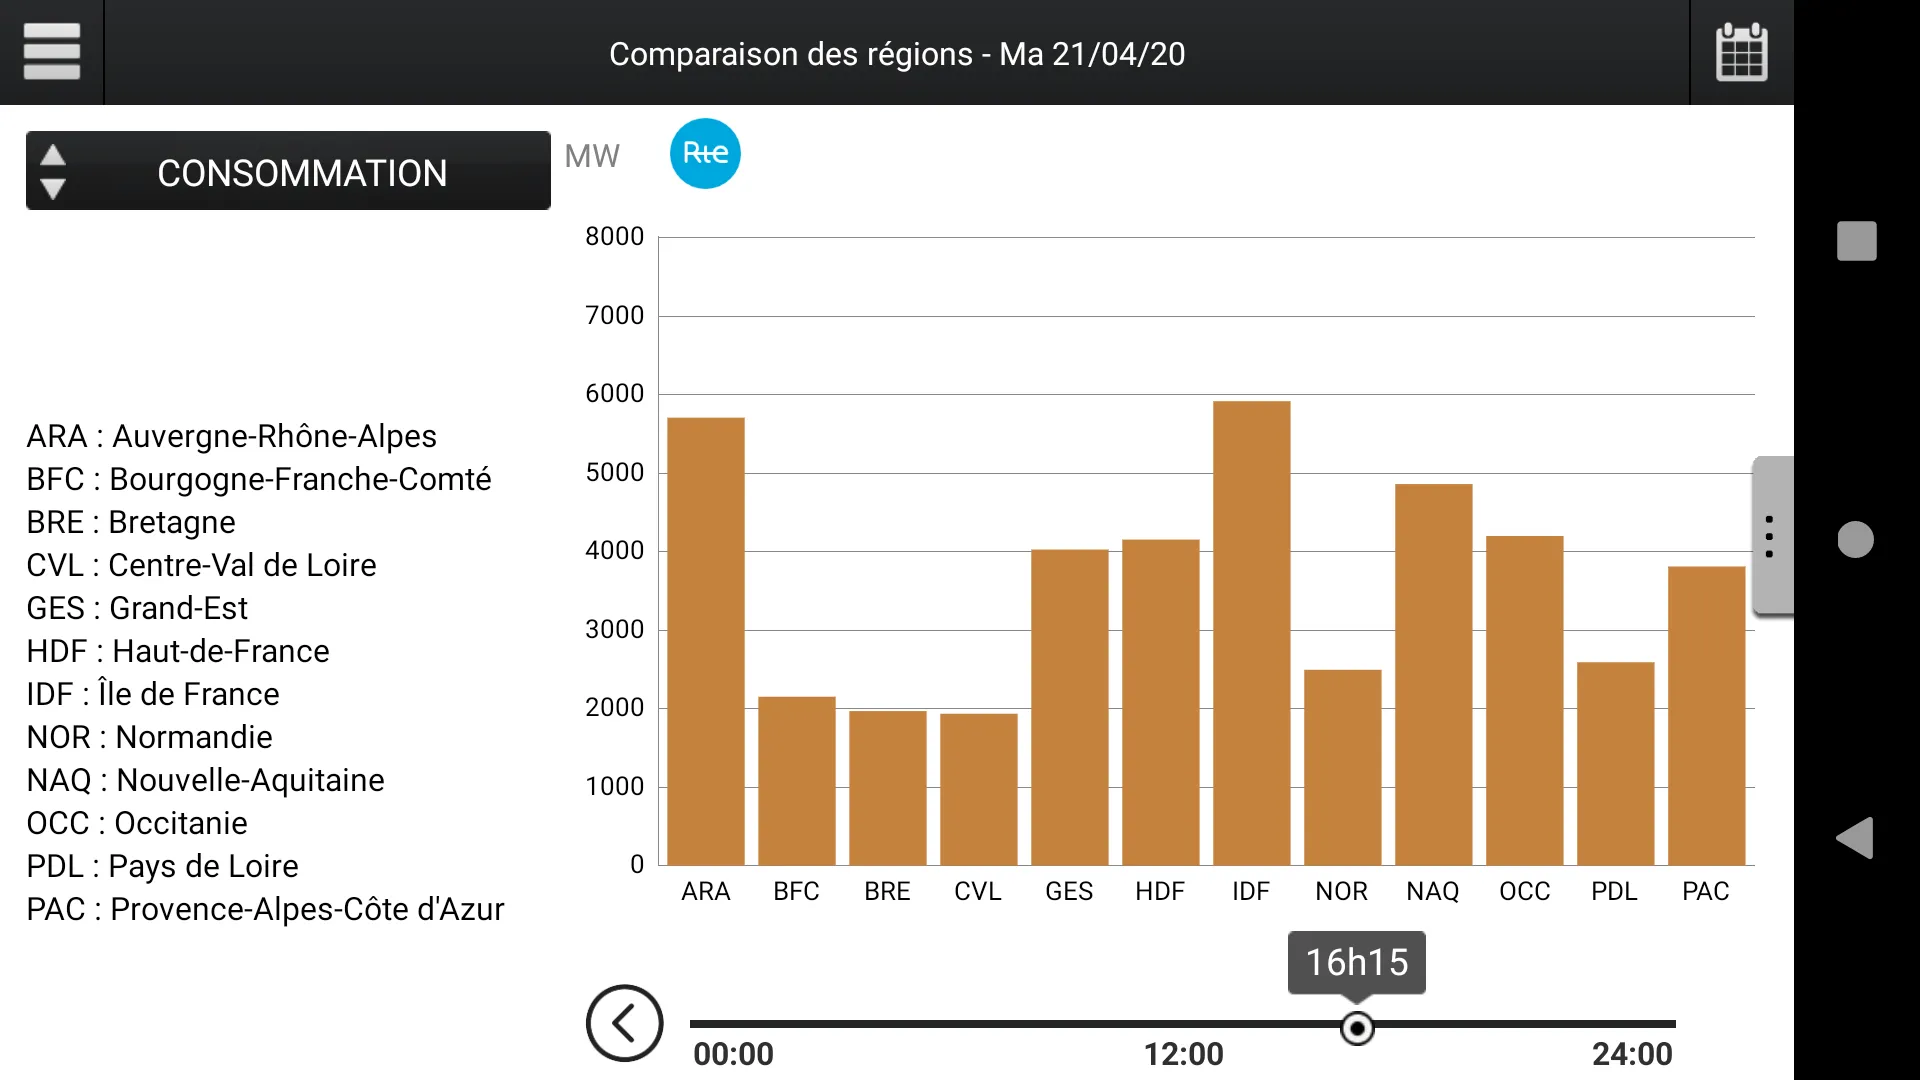This screenshot has width=1920, height=1080.
Task: Click the 12:00 slider midpoint label
Action: [x=1183, y=1054]
